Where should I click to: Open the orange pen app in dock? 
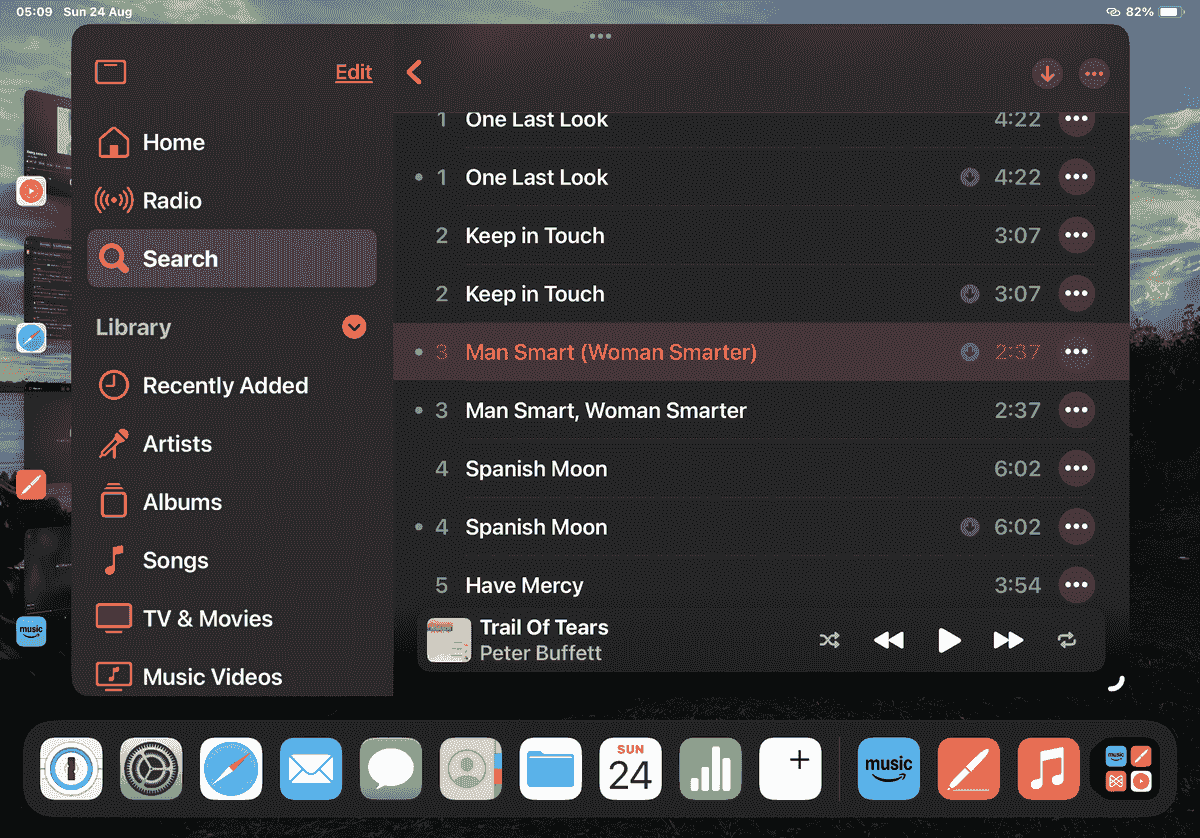(x=969, y=769)
